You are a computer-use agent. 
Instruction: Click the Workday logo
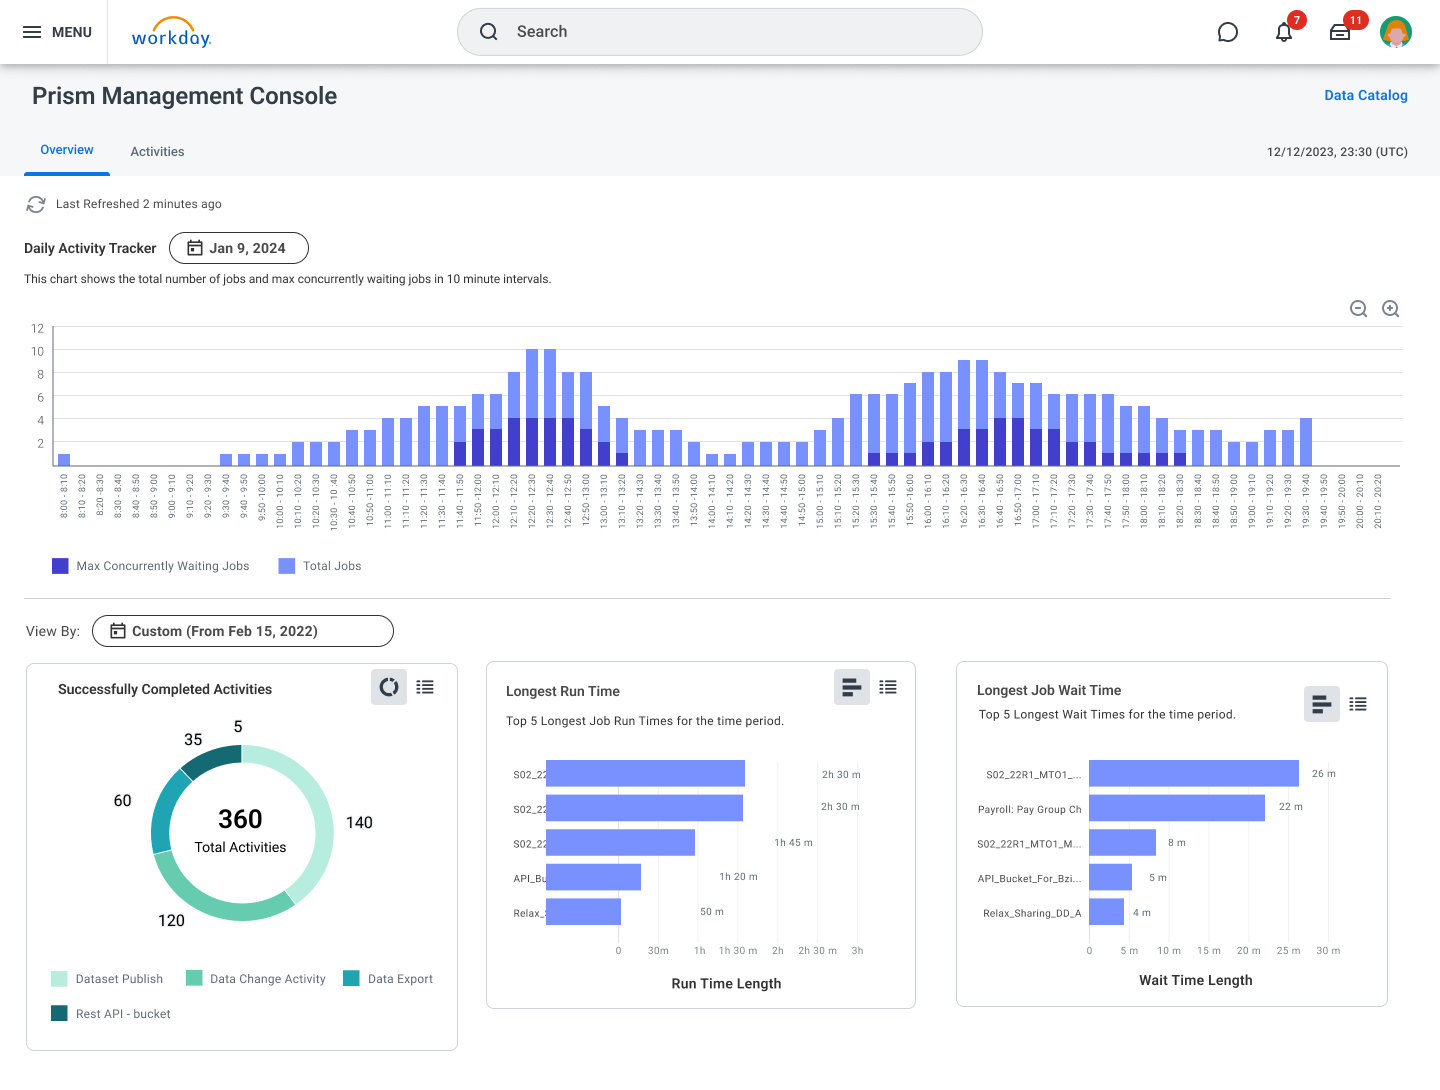click(x=171, y=33)
